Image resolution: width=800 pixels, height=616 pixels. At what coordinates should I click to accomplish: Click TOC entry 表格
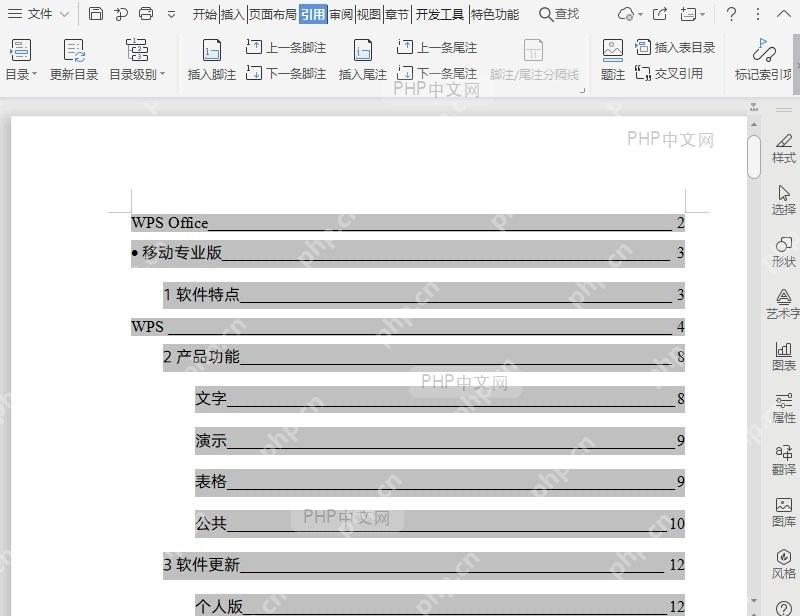[440, 482]
